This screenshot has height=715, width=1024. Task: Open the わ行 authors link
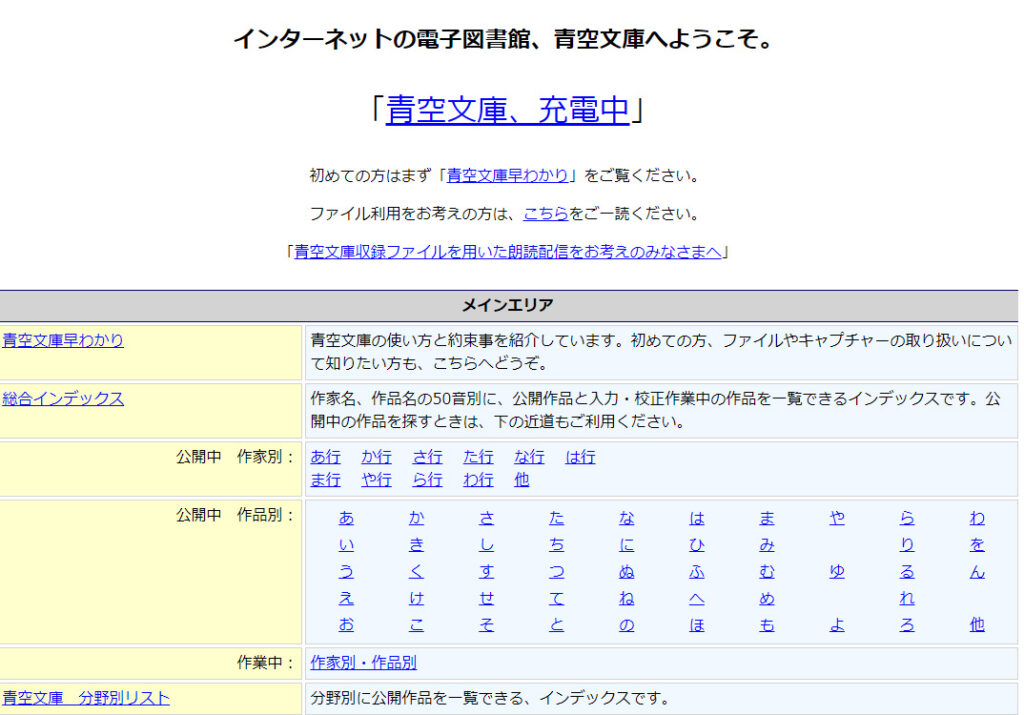pos(478,480)
